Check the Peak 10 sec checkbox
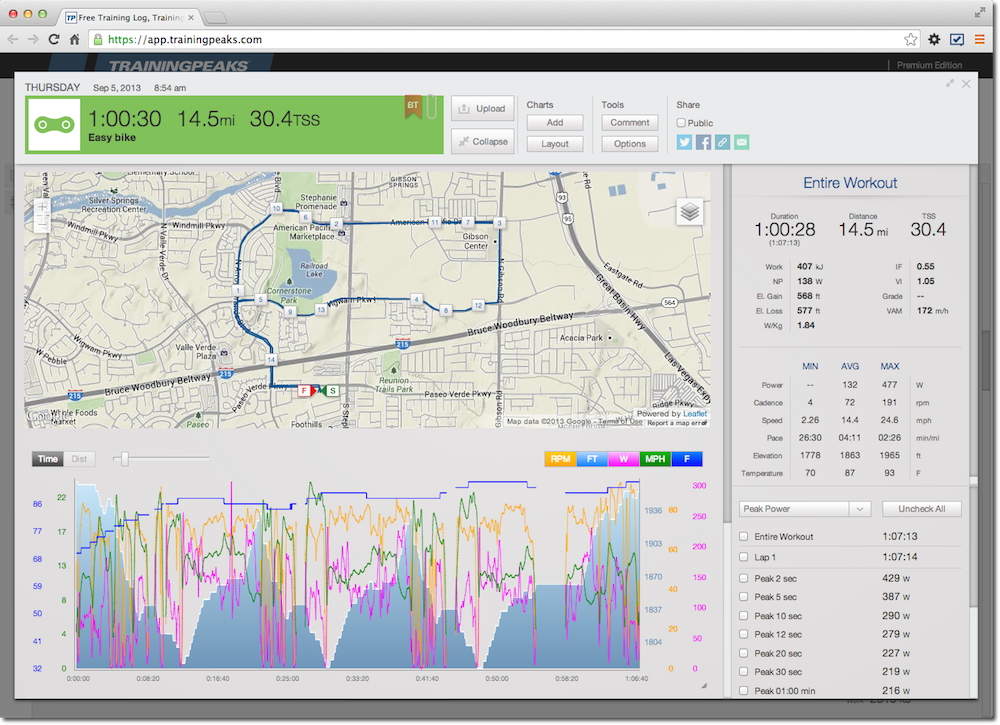Image resolution: width=1000 pixels, height=725 pixels. pos(744,615)
